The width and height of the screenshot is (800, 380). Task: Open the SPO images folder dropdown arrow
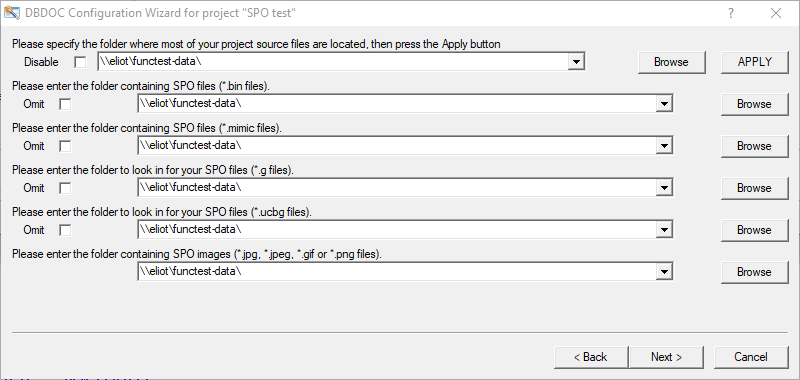pos(663,271)
